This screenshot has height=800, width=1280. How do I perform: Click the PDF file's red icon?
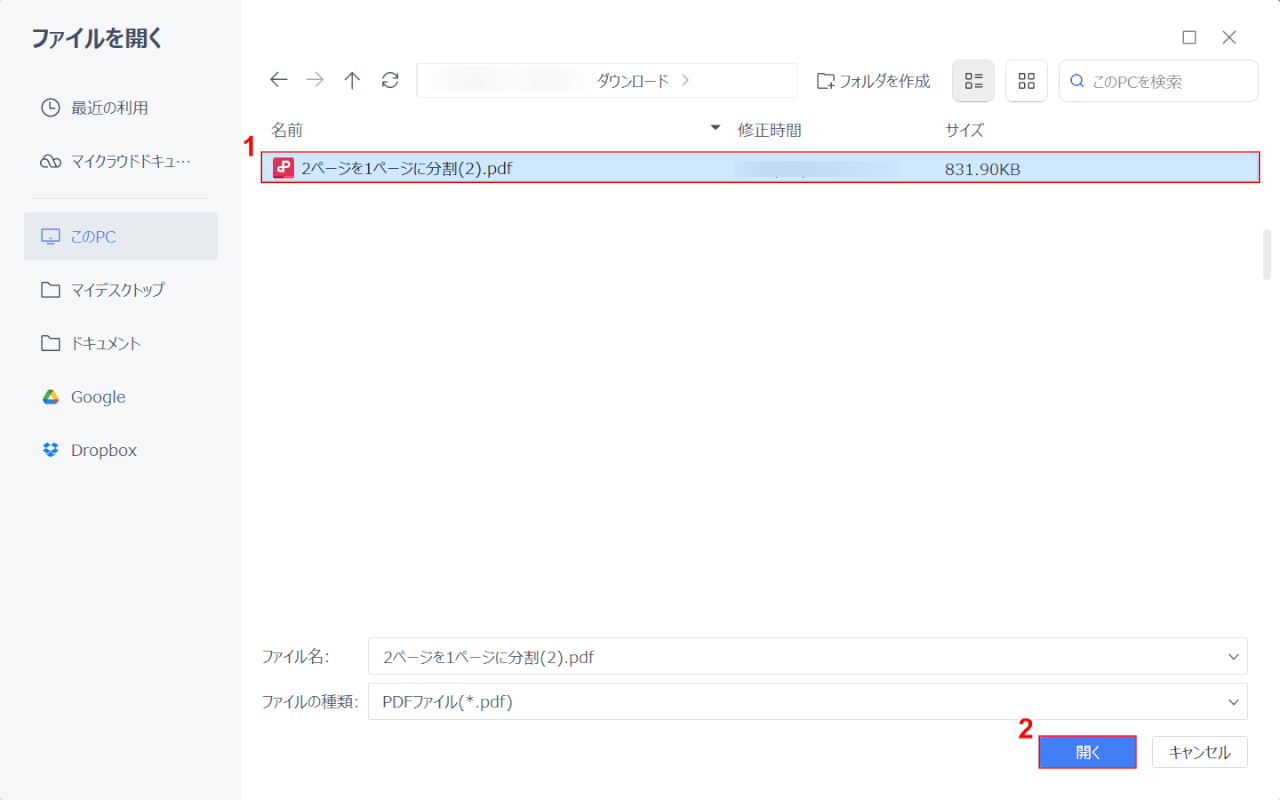click(x=284, y=168)
